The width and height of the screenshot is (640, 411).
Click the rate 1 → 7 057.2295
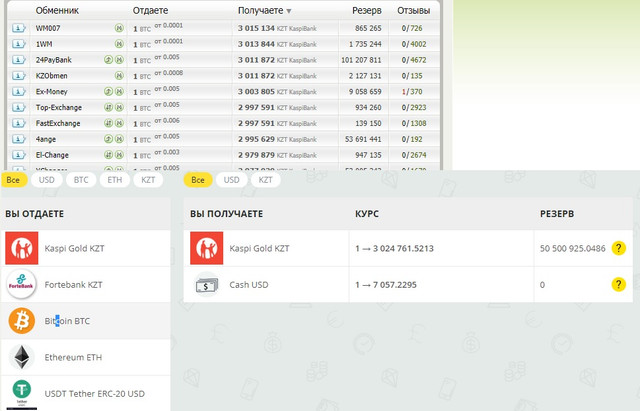click(386, 284)
